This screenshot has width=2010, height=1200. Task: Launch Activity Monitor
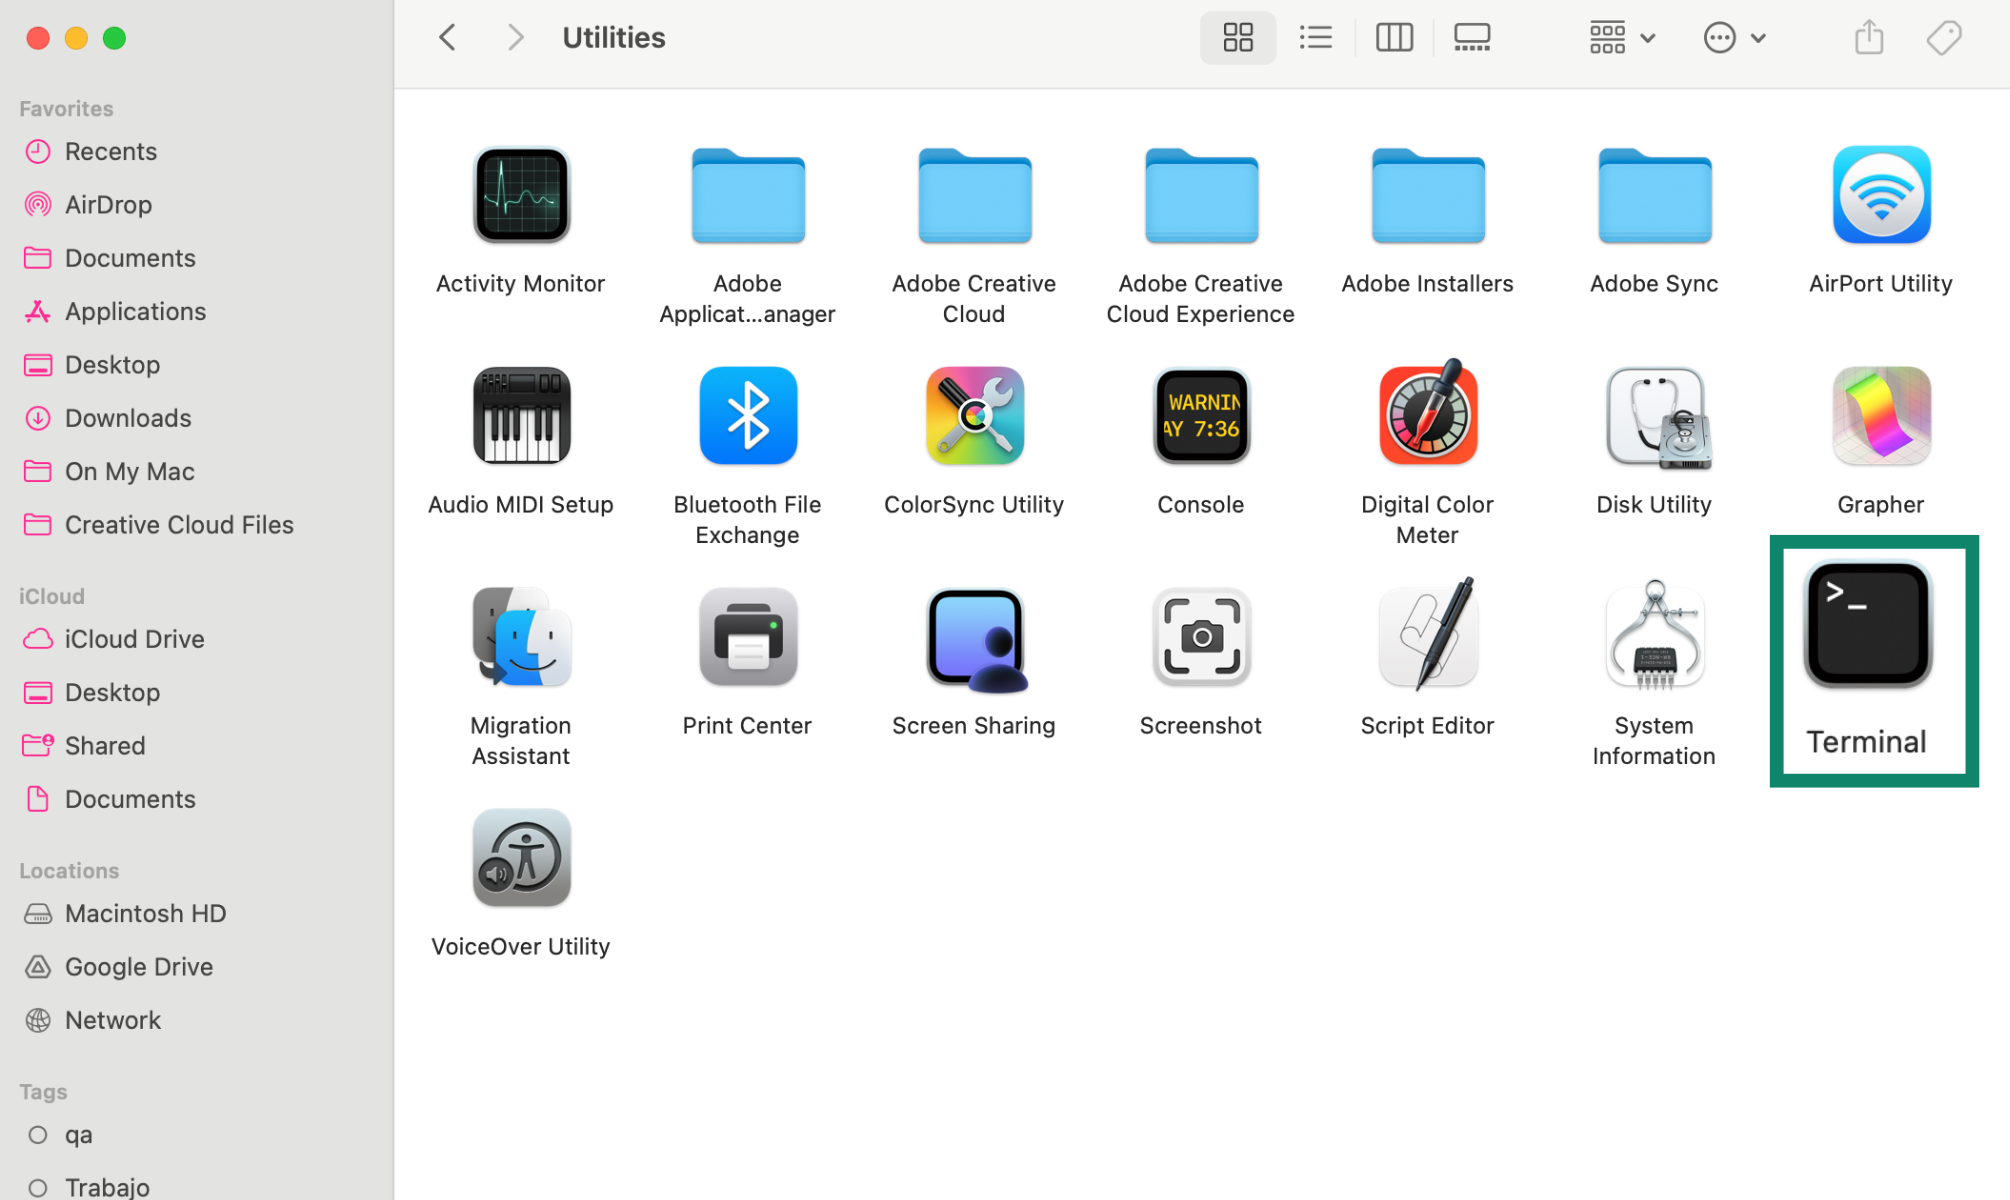(520, 195)
